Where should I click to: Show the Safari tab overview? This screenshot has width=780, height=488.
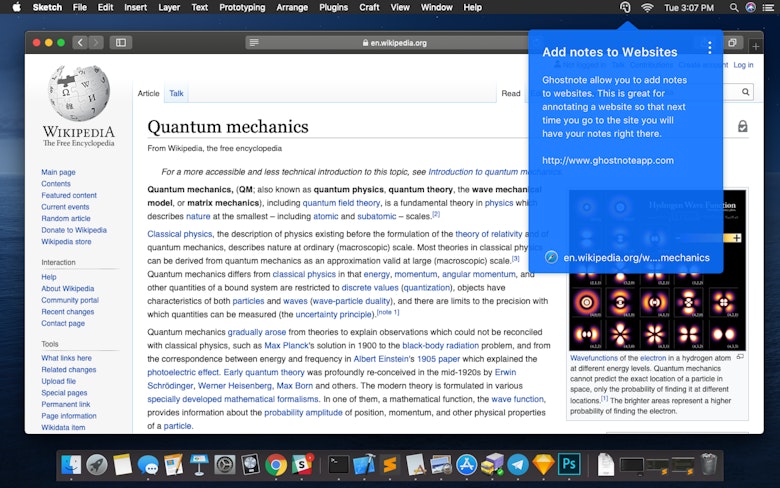[x=733, y=43]
